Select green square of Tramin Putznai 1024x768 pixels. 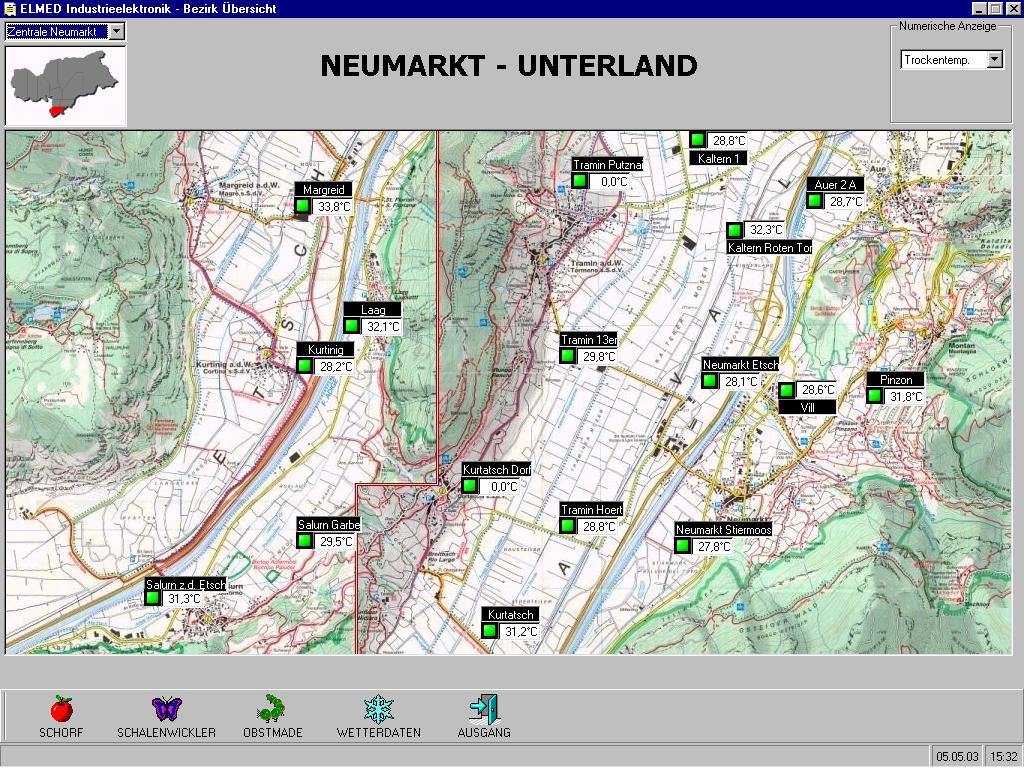point(579,181)
